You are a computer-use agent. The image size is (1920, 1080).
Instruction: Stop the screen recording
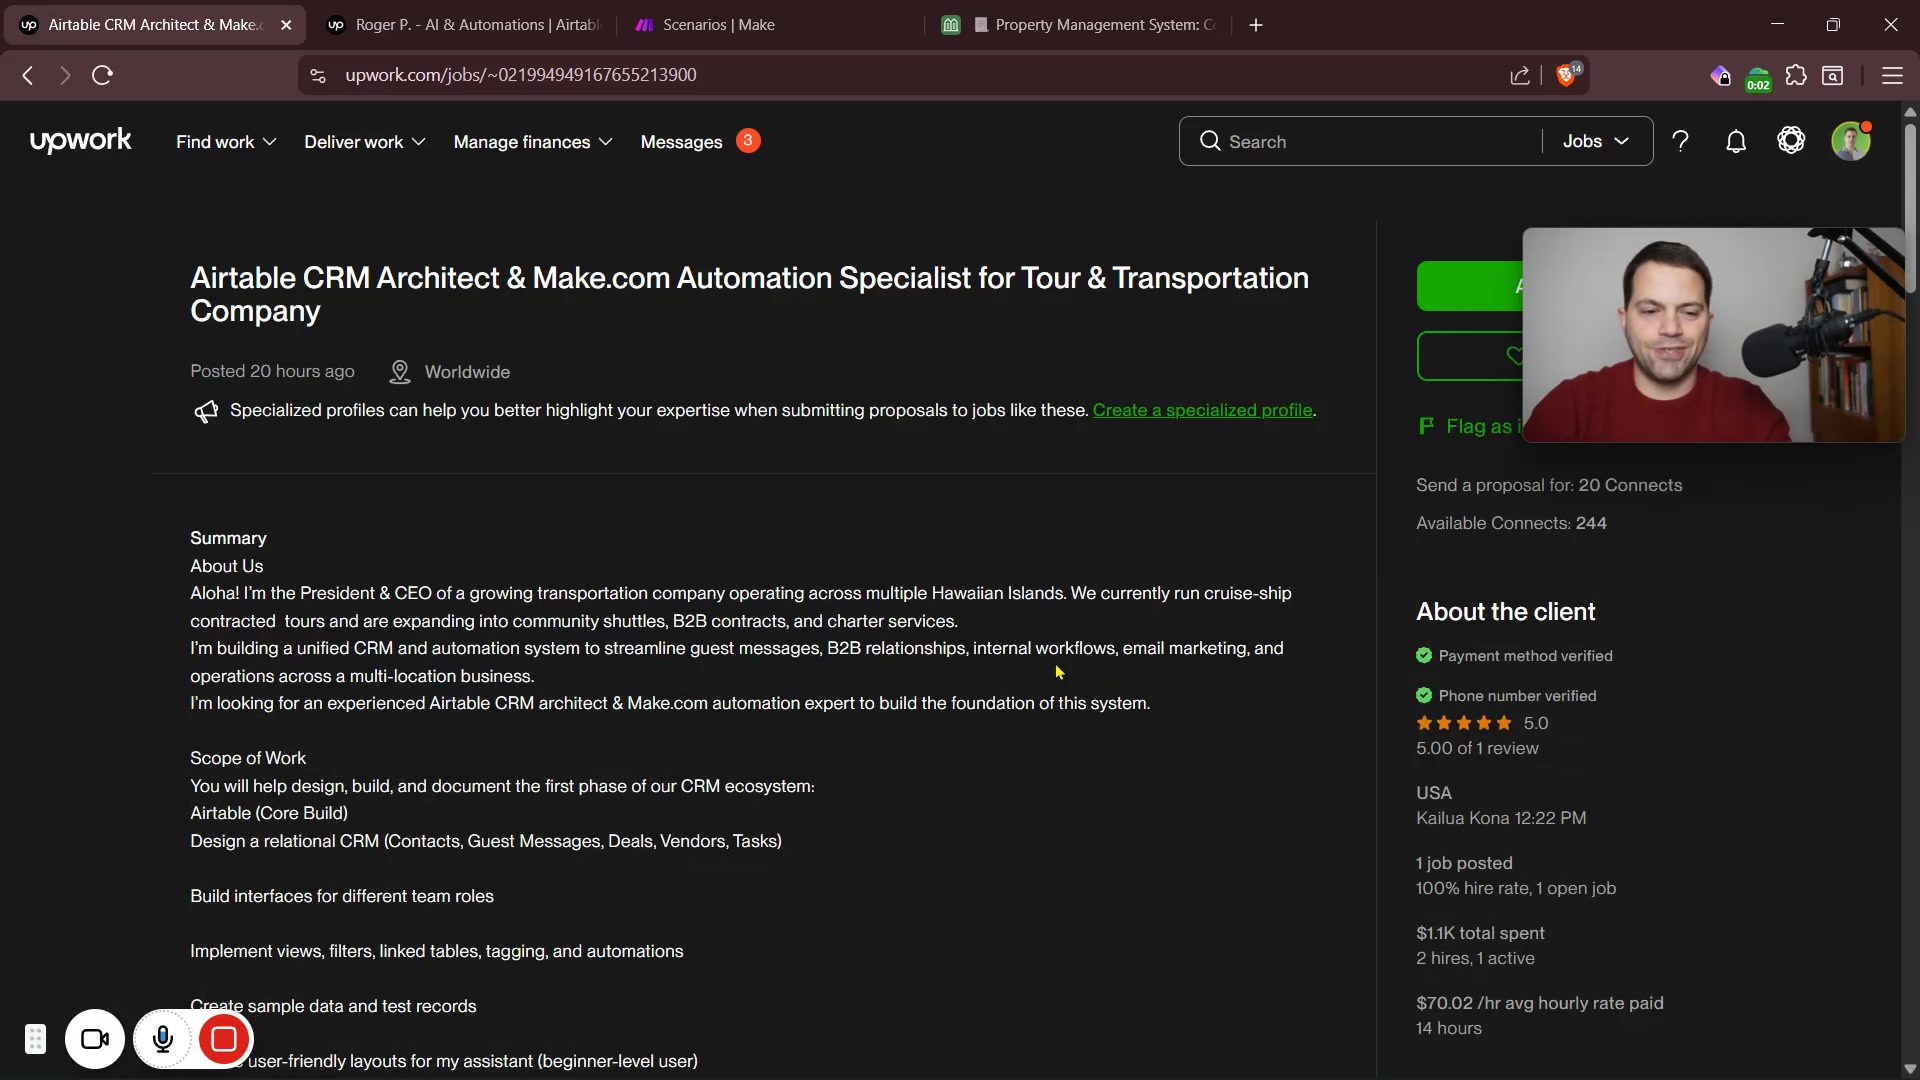click(x=224, y=1040)
